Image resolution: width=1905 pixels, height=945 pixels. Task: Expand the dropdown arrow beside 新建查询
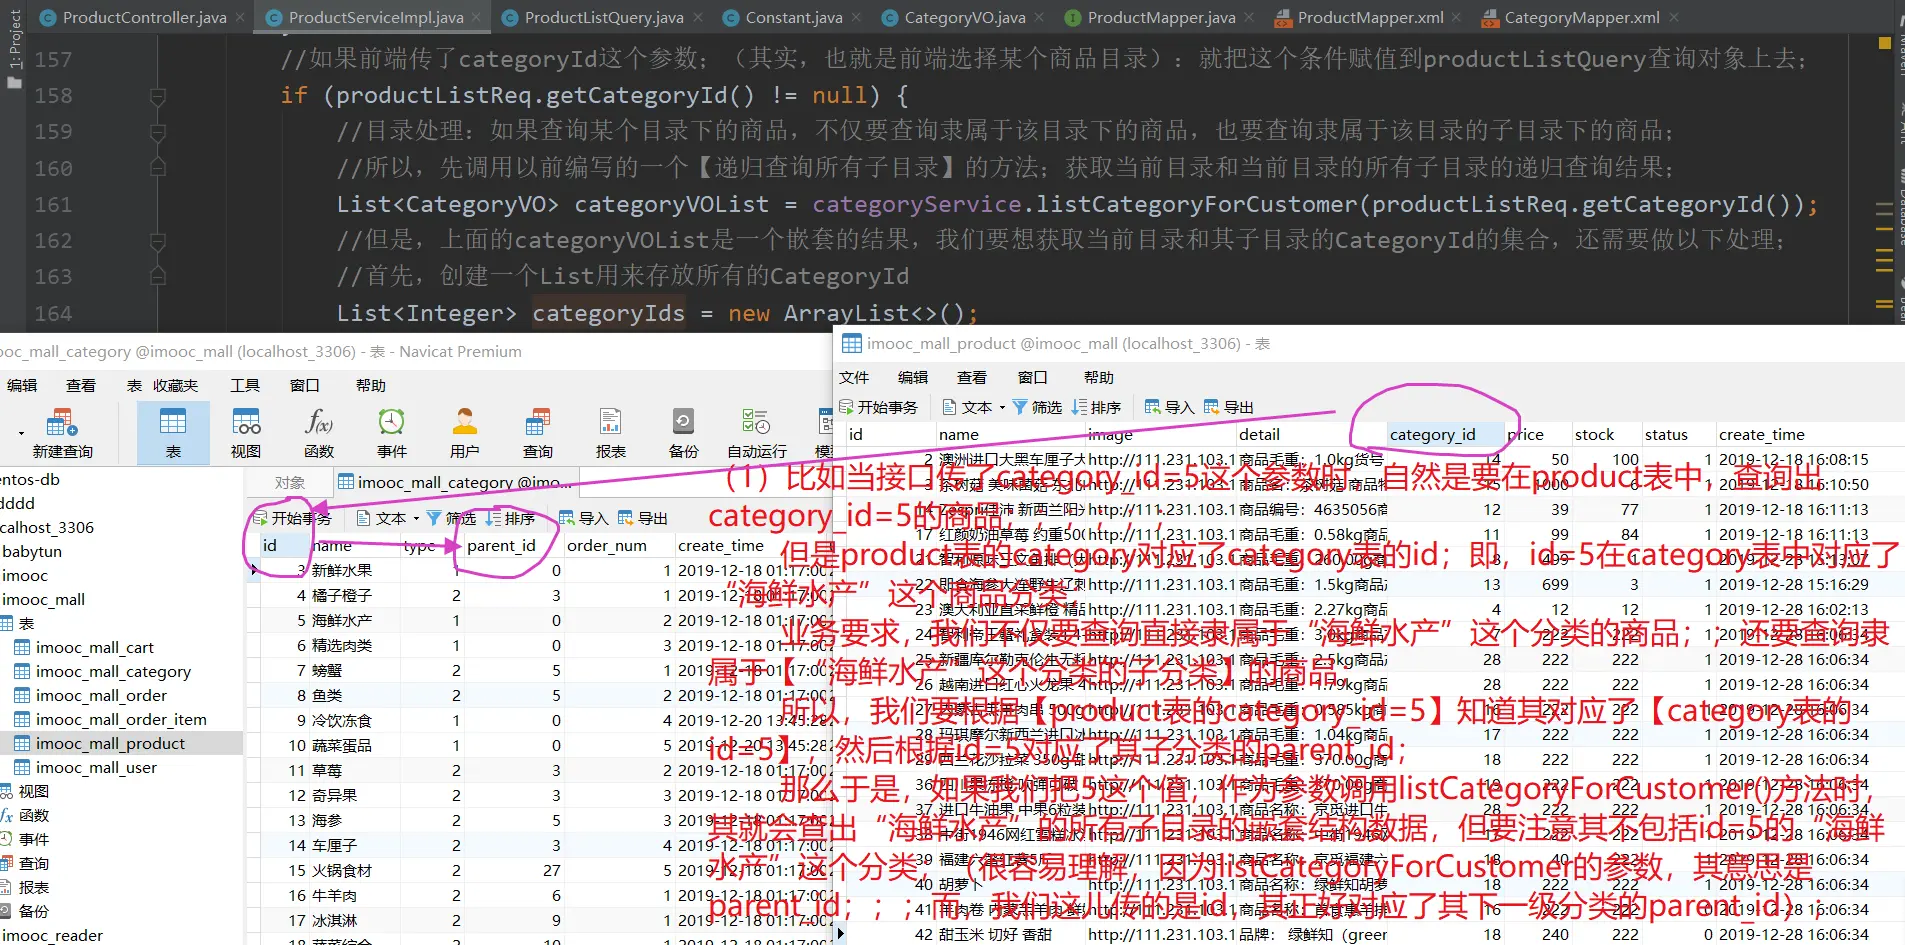(21, 434)
